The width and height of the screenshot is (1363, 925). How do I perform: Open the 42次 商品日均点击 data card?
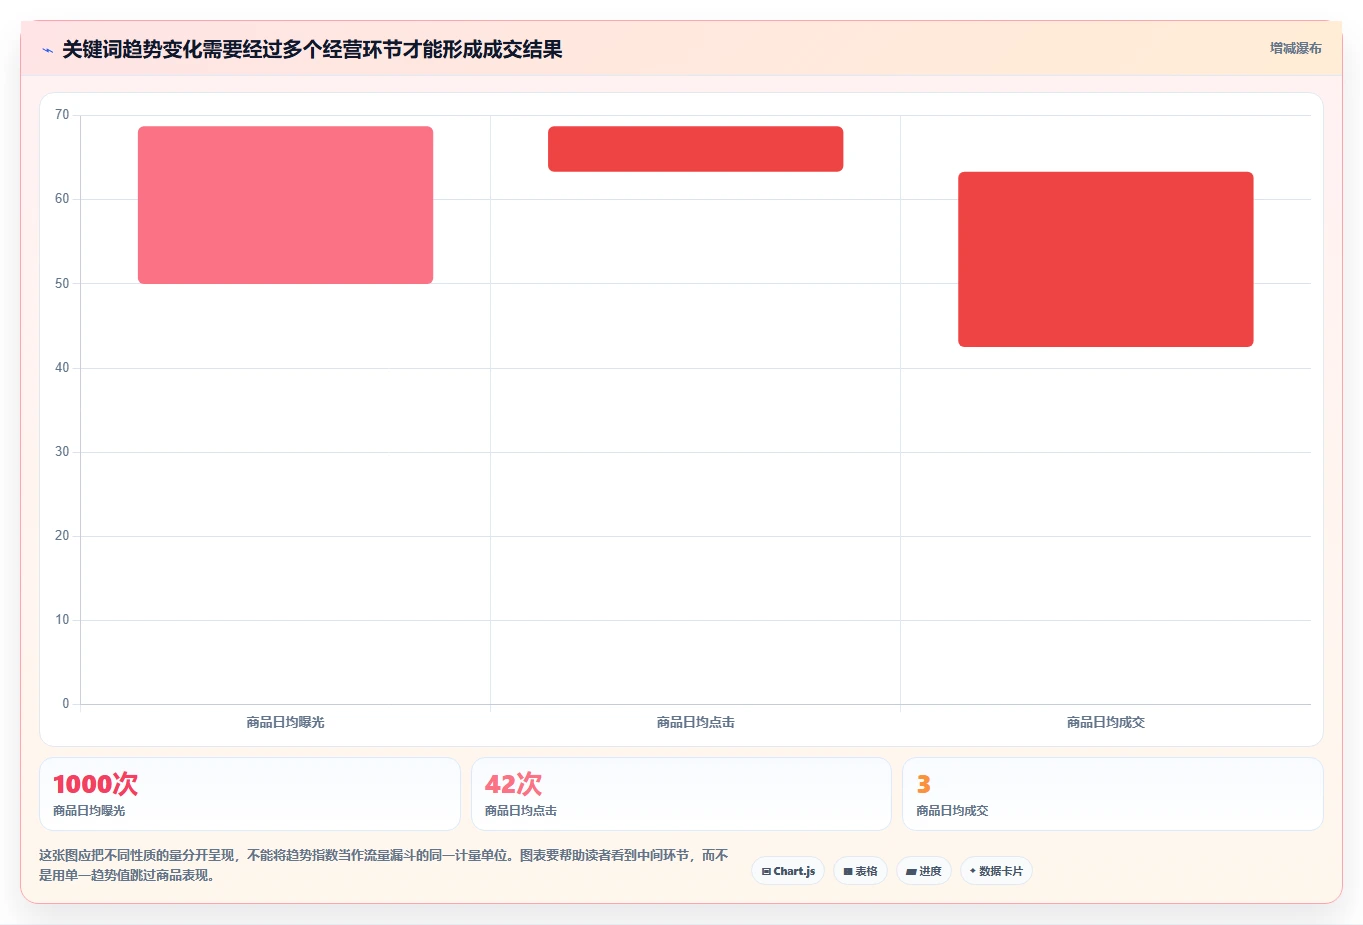click(x=681, y=794)
